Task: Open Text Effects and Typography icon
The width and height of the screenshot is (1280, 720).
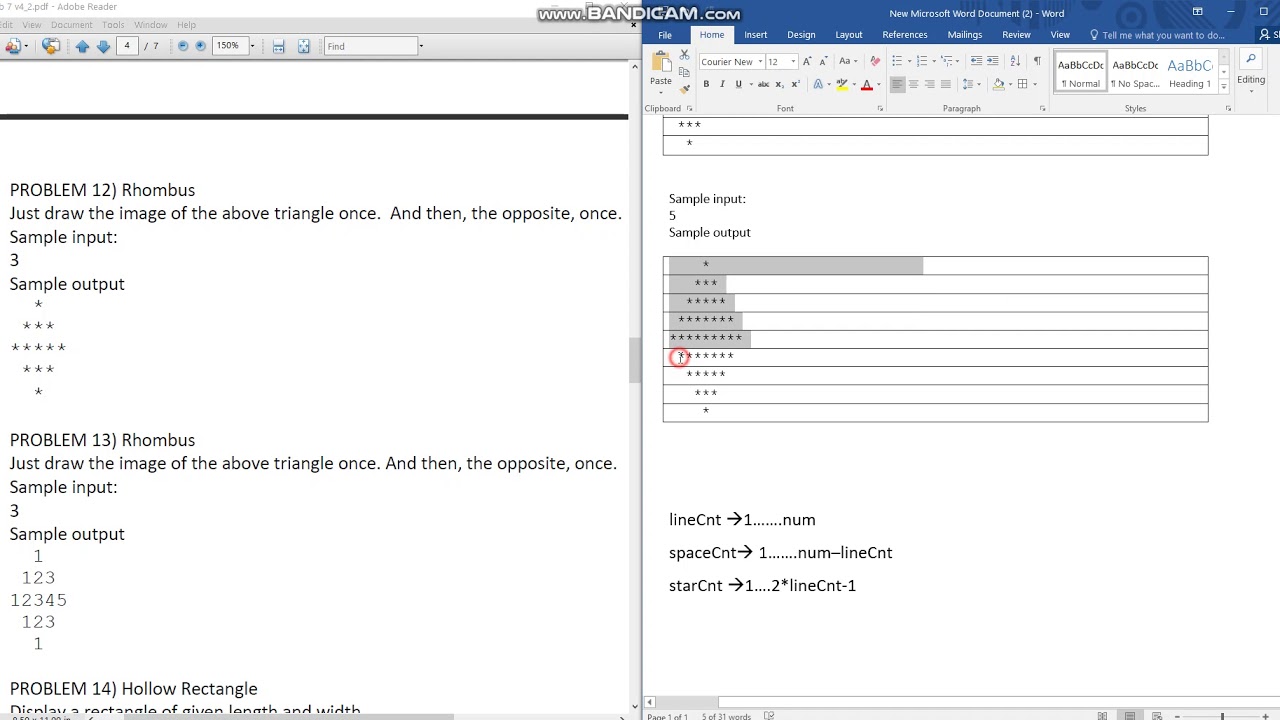Action: (x=818, y=85)
